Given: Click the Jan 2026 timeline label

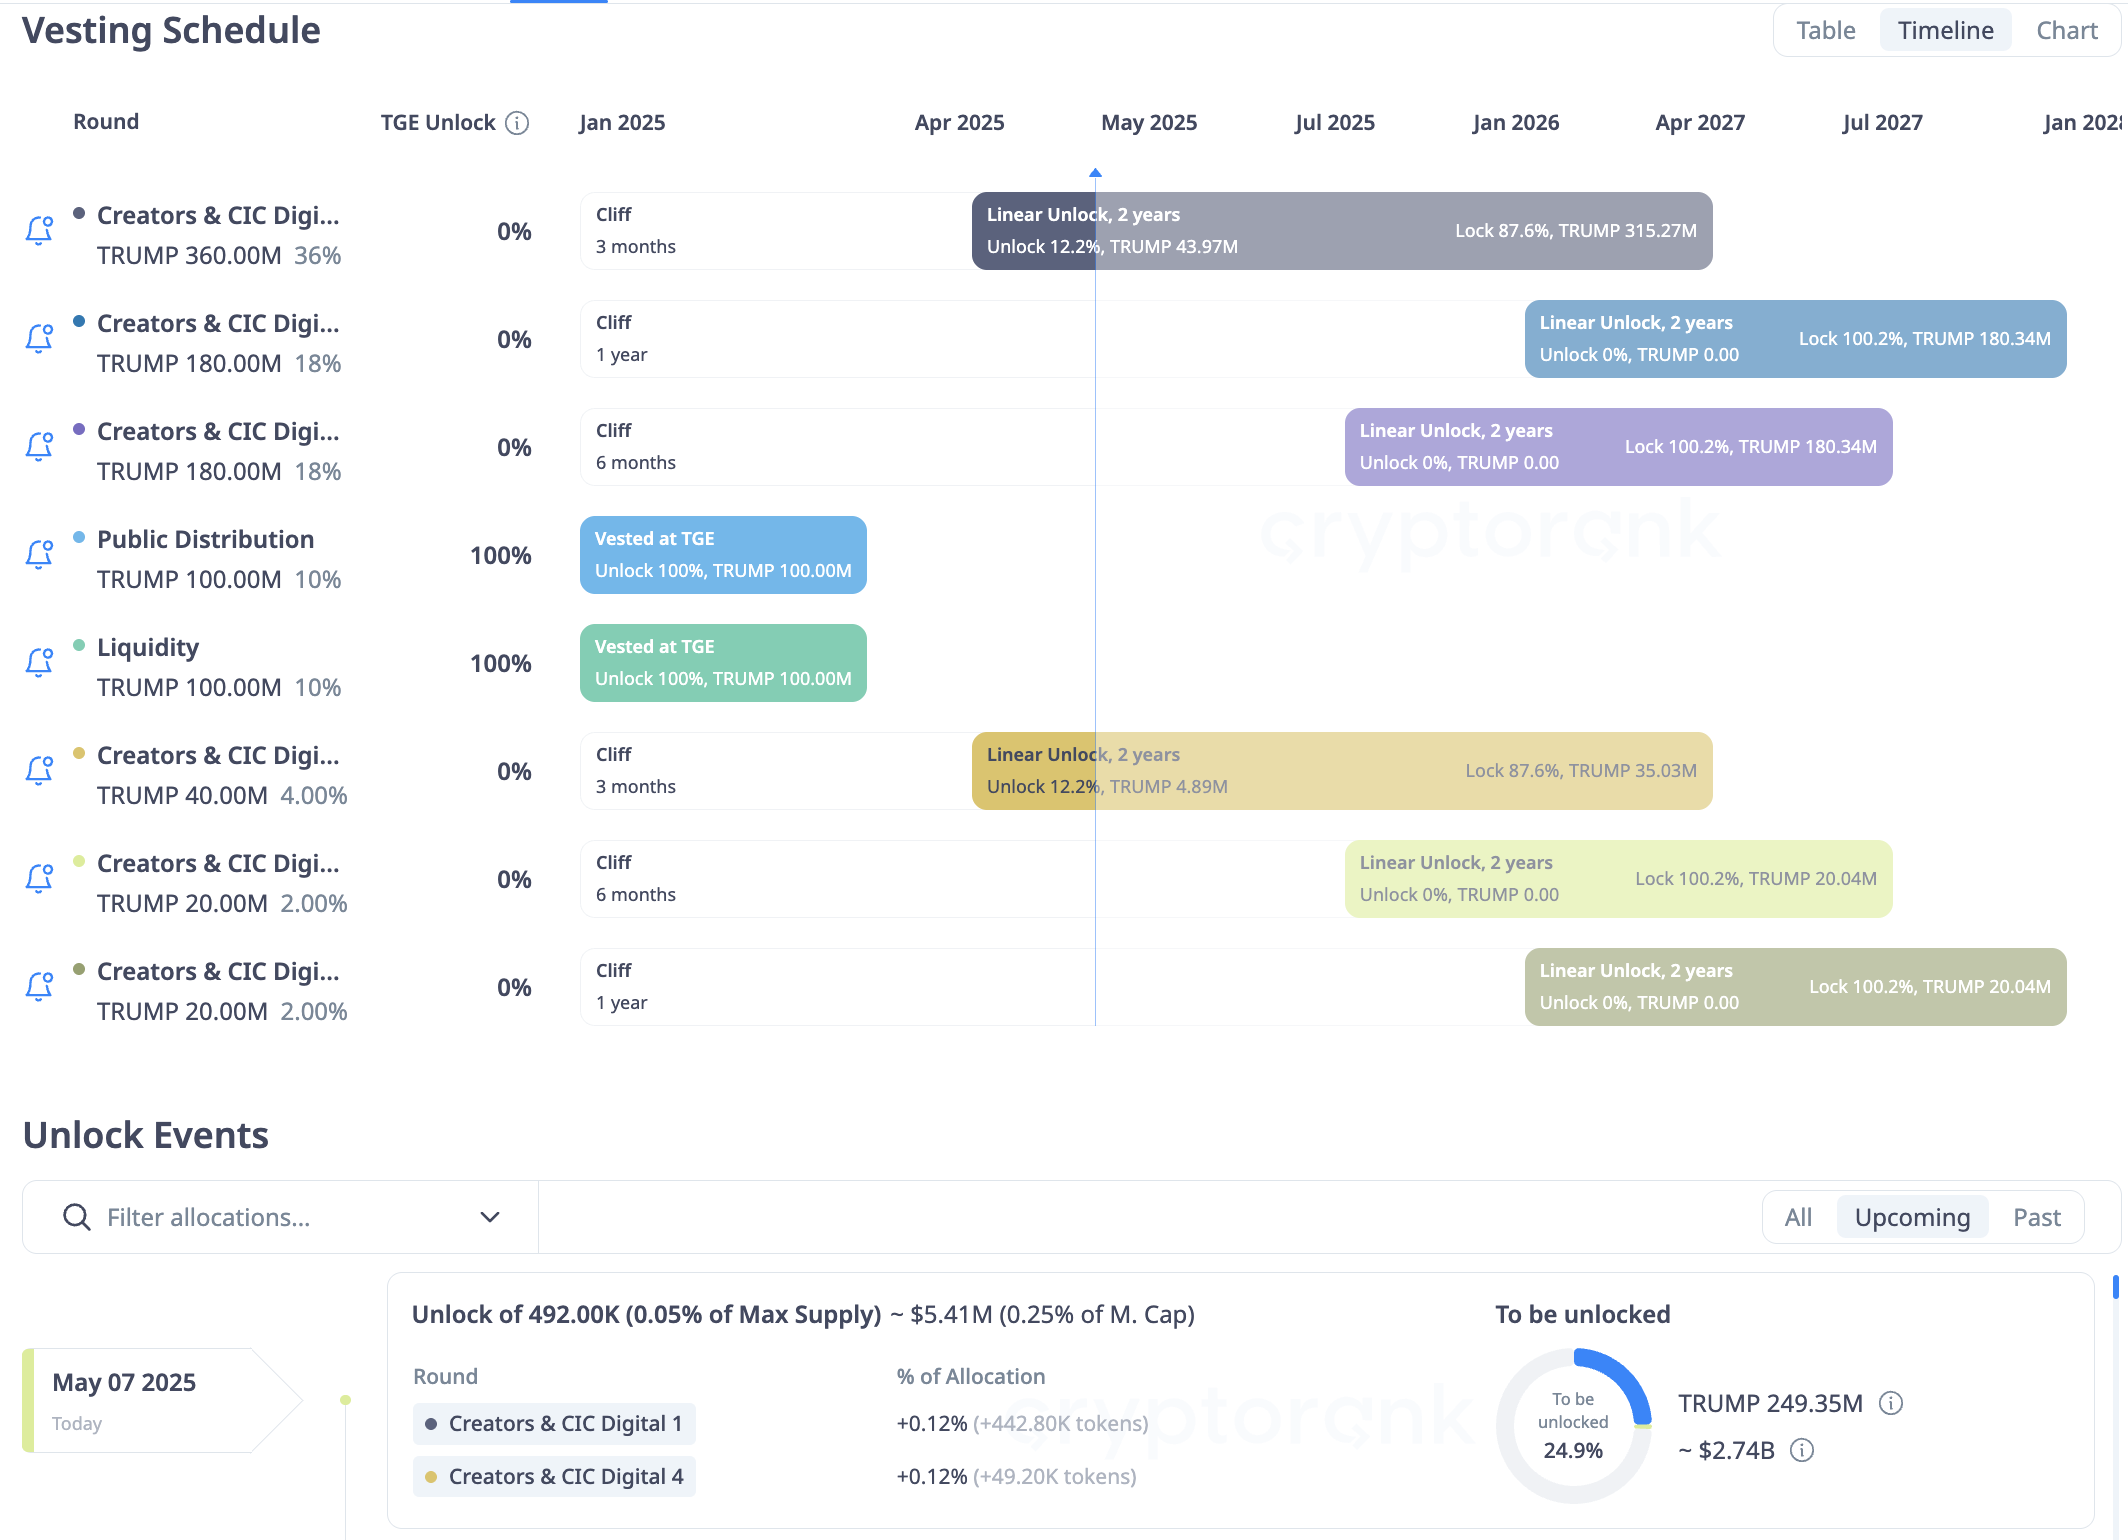Looking at the screenshot, I should click(1515, 123).
